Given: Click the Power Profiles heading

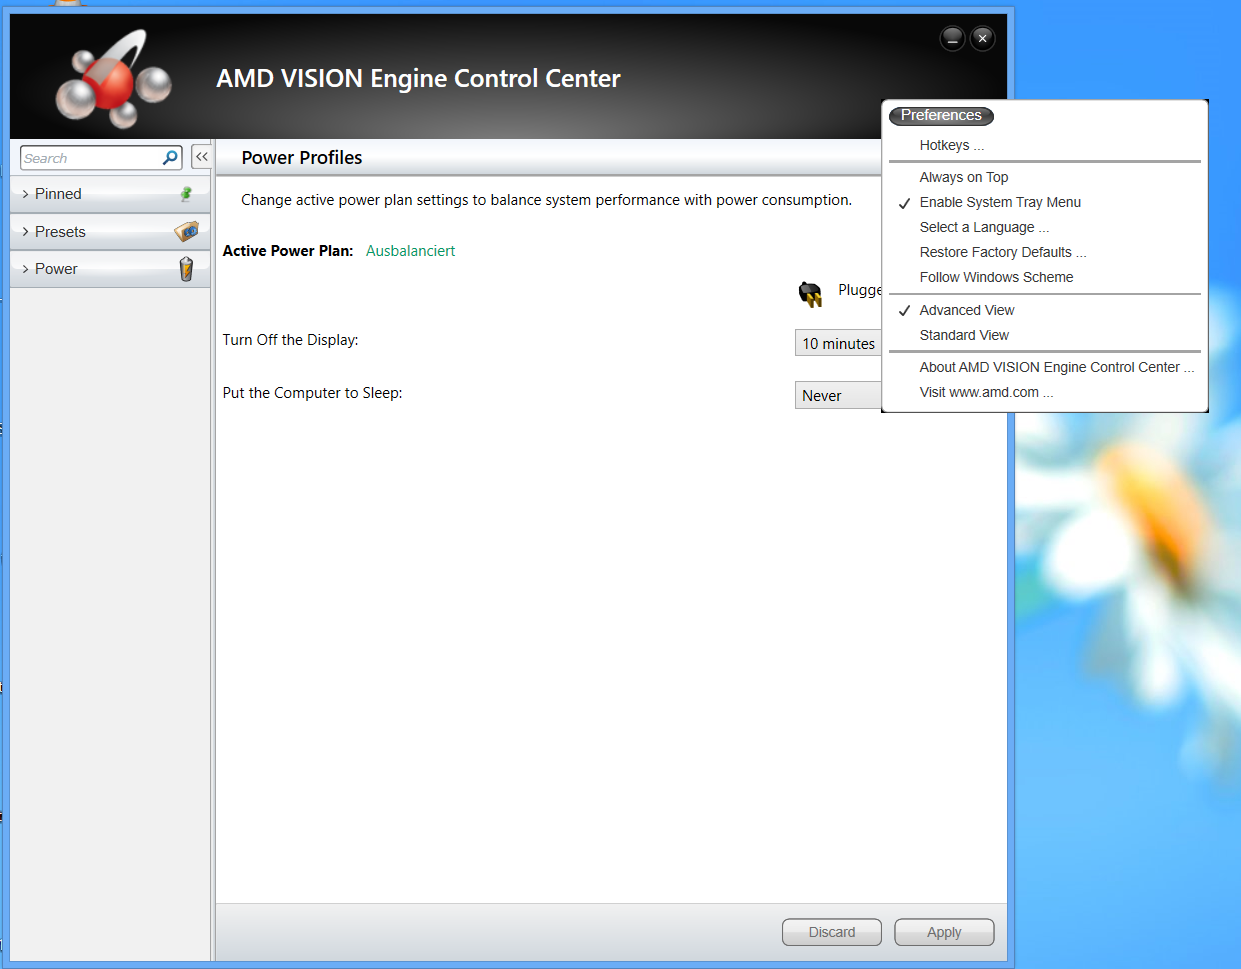Looking at the screenshot, I should pos(302,158).
